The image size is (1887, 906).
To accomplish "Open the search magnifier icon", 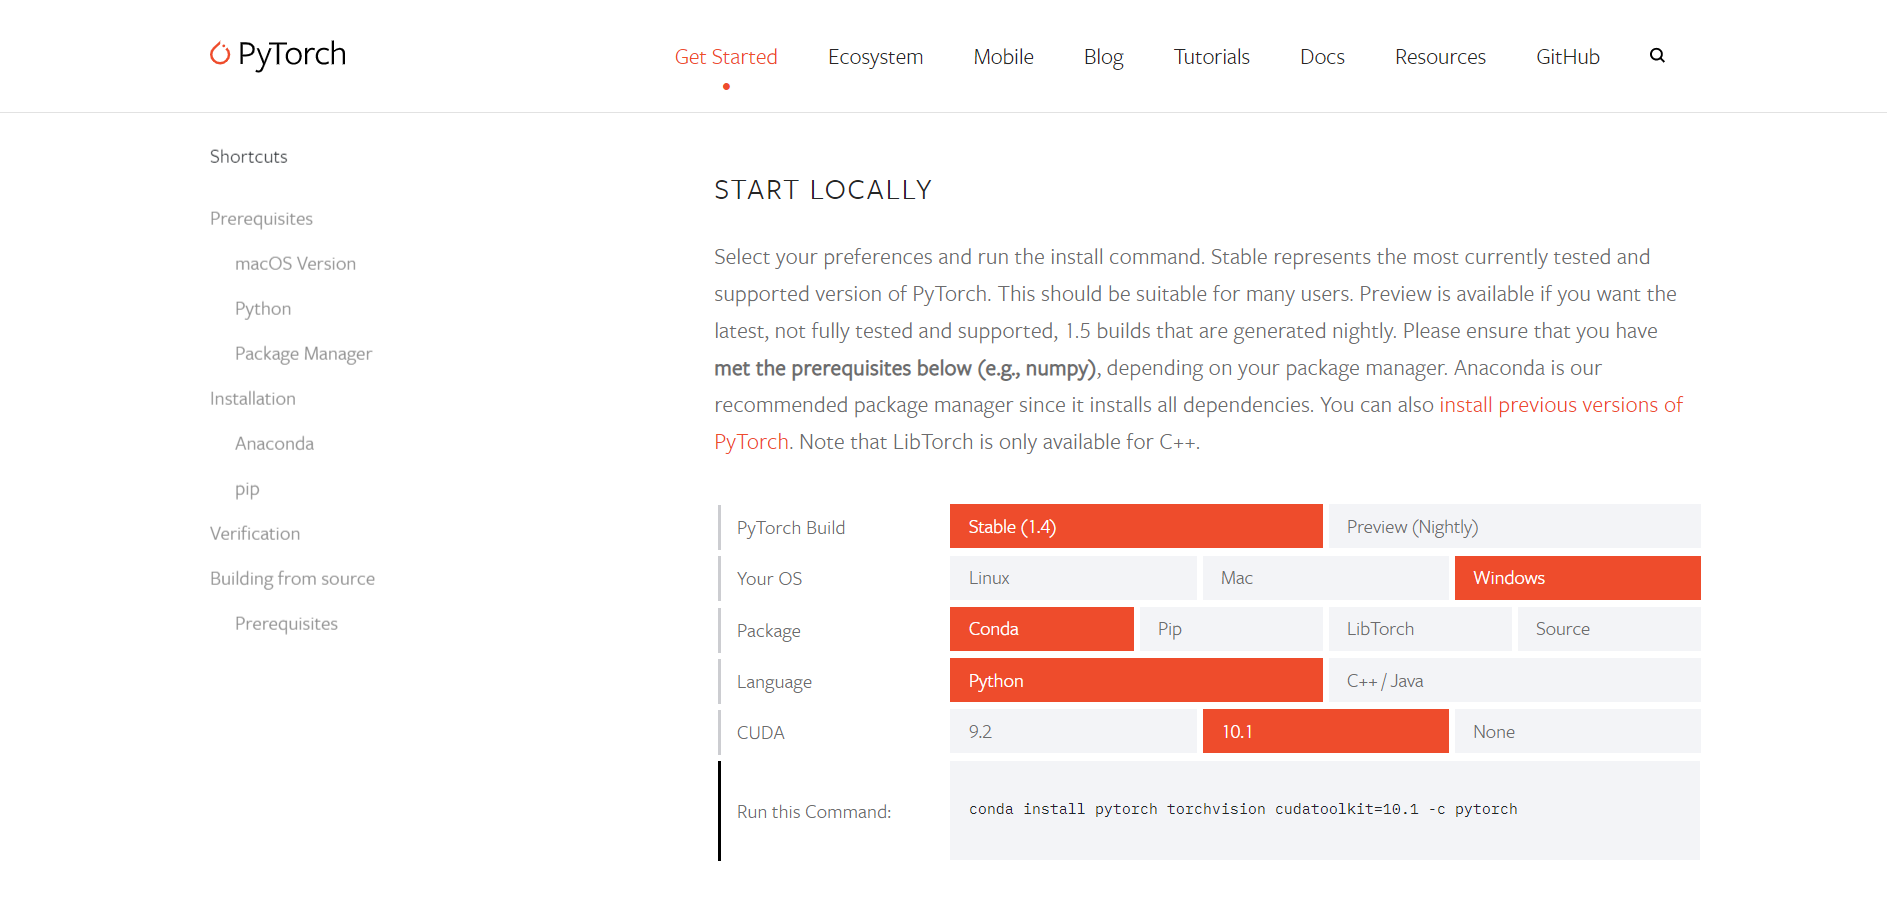I will (x=1657, y=56).
